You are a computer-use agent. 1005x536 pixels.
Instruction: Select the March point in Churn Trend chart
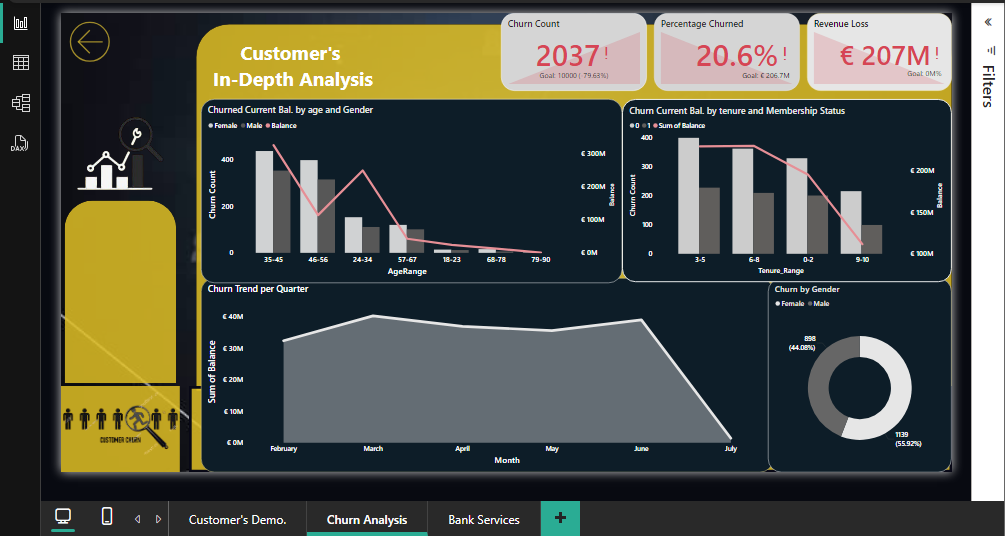click(373, 315)
